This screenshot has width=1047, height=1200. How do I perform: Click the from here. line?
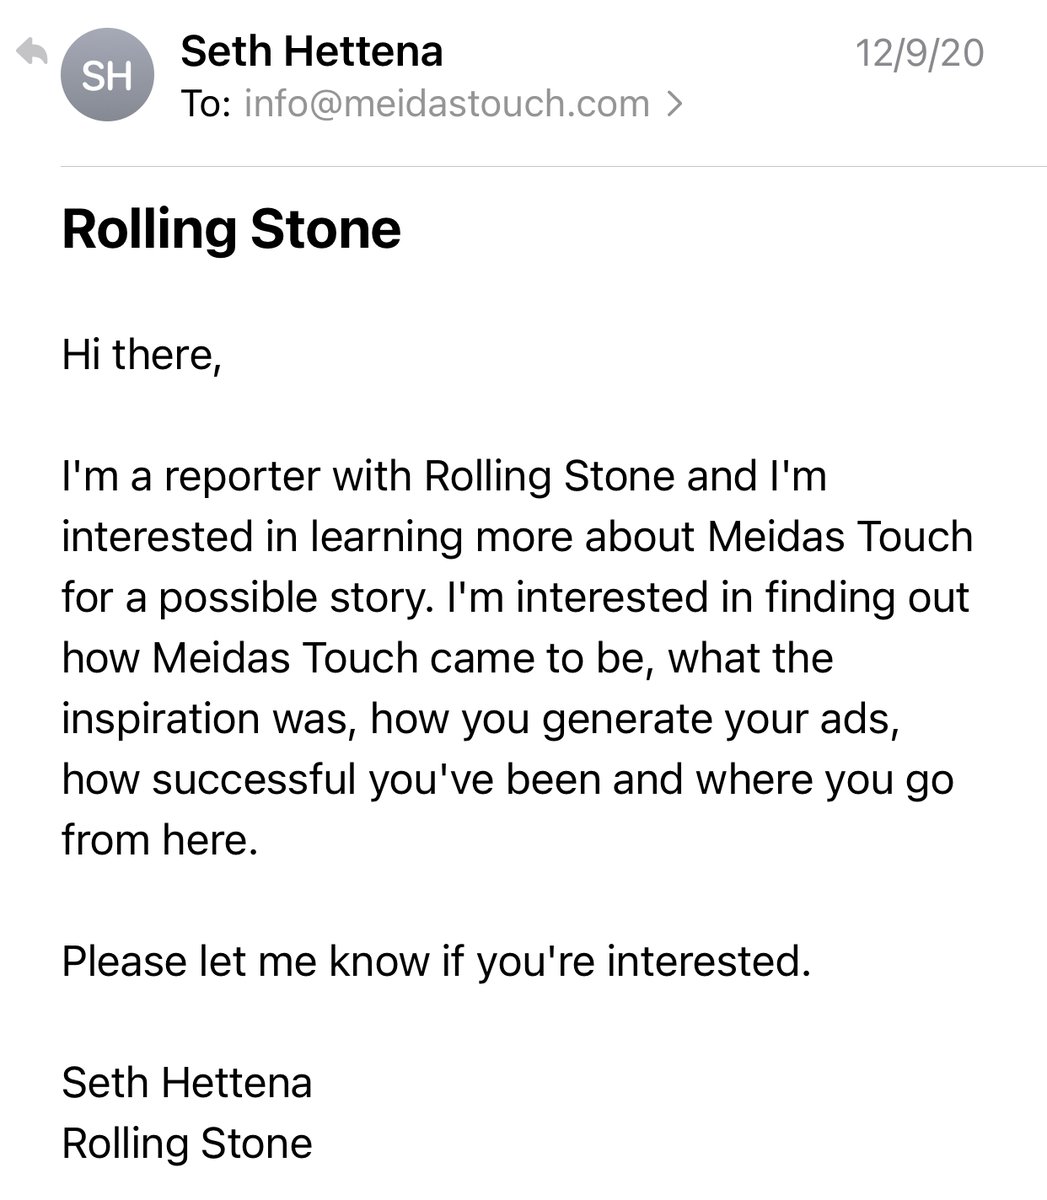pos(160,840)
